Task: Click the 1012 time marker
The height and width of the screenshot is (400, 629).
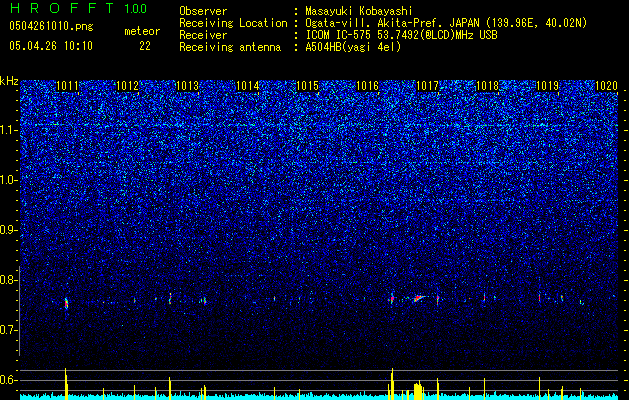Action: [x=127, y=86]
